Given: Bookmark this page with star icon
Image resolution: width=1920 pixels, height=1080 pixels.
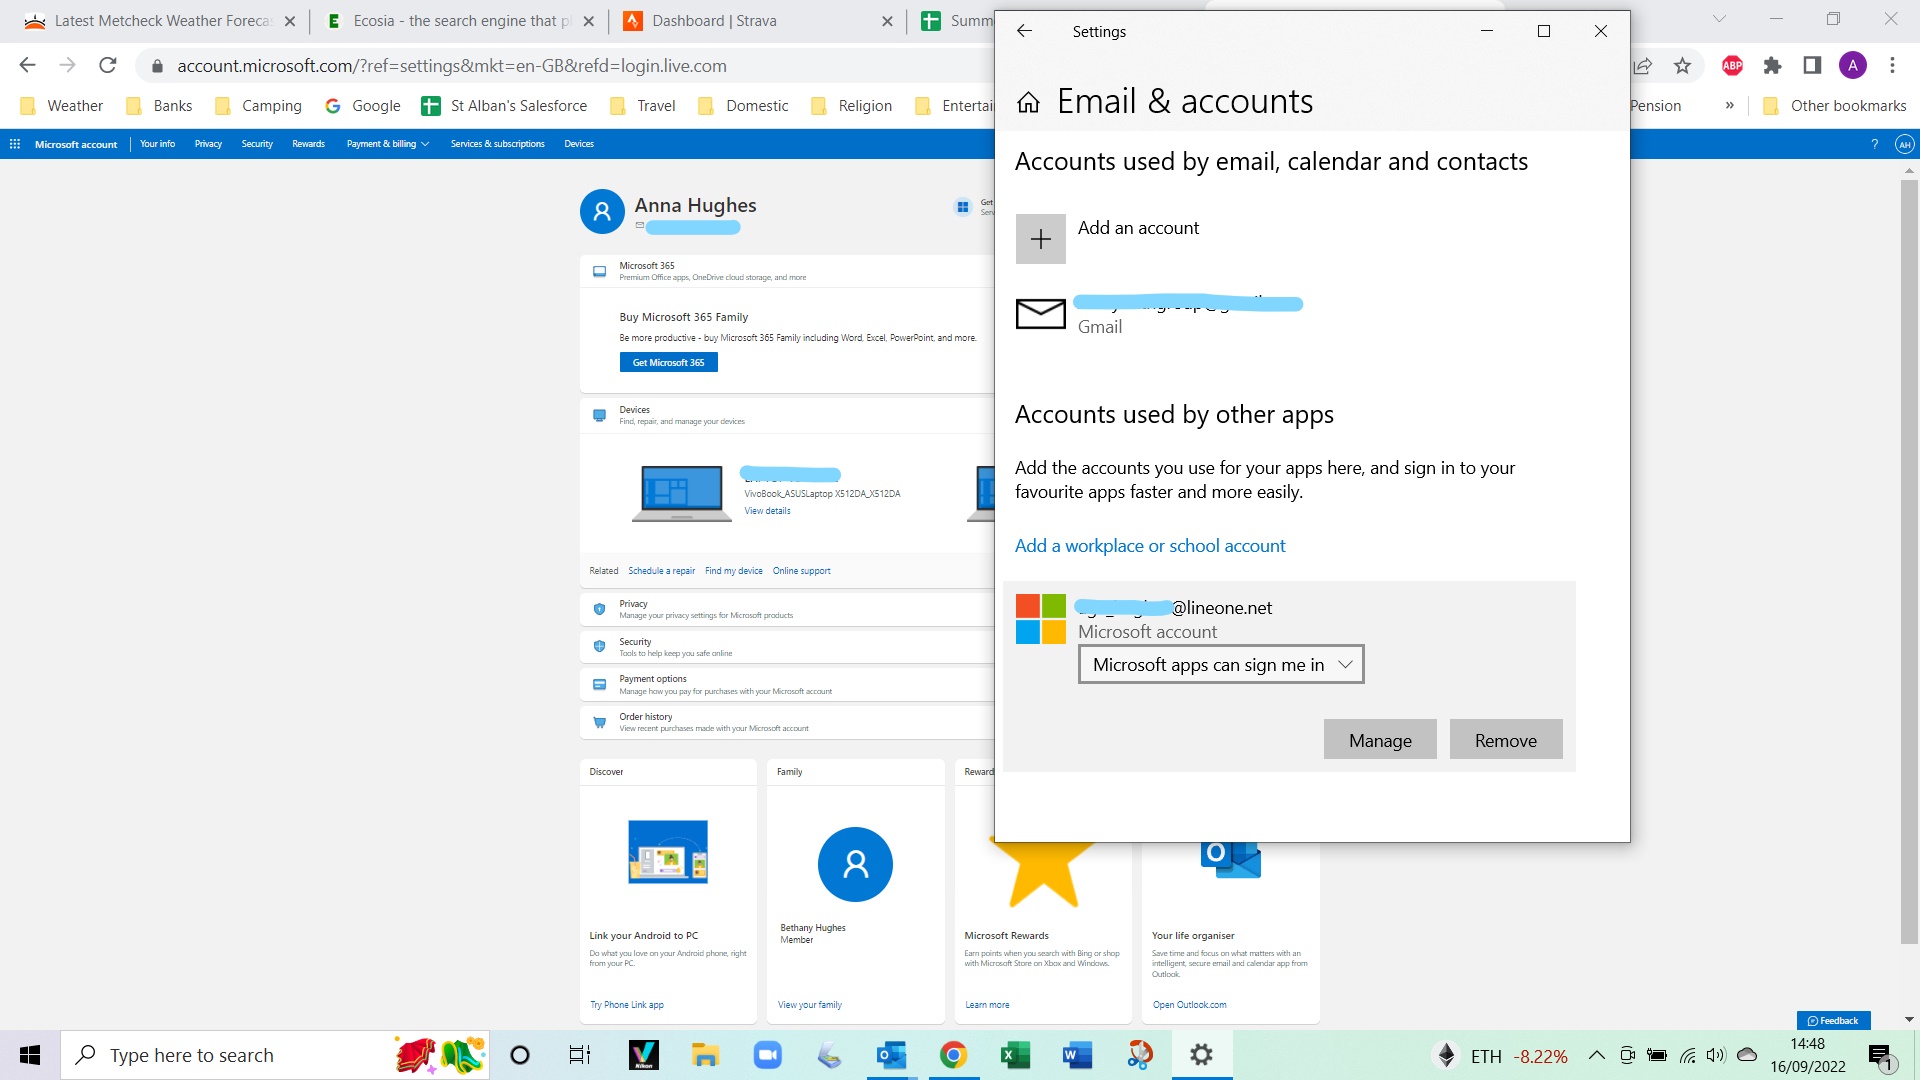Looking at the screenshot, I should pos(1682,66).
